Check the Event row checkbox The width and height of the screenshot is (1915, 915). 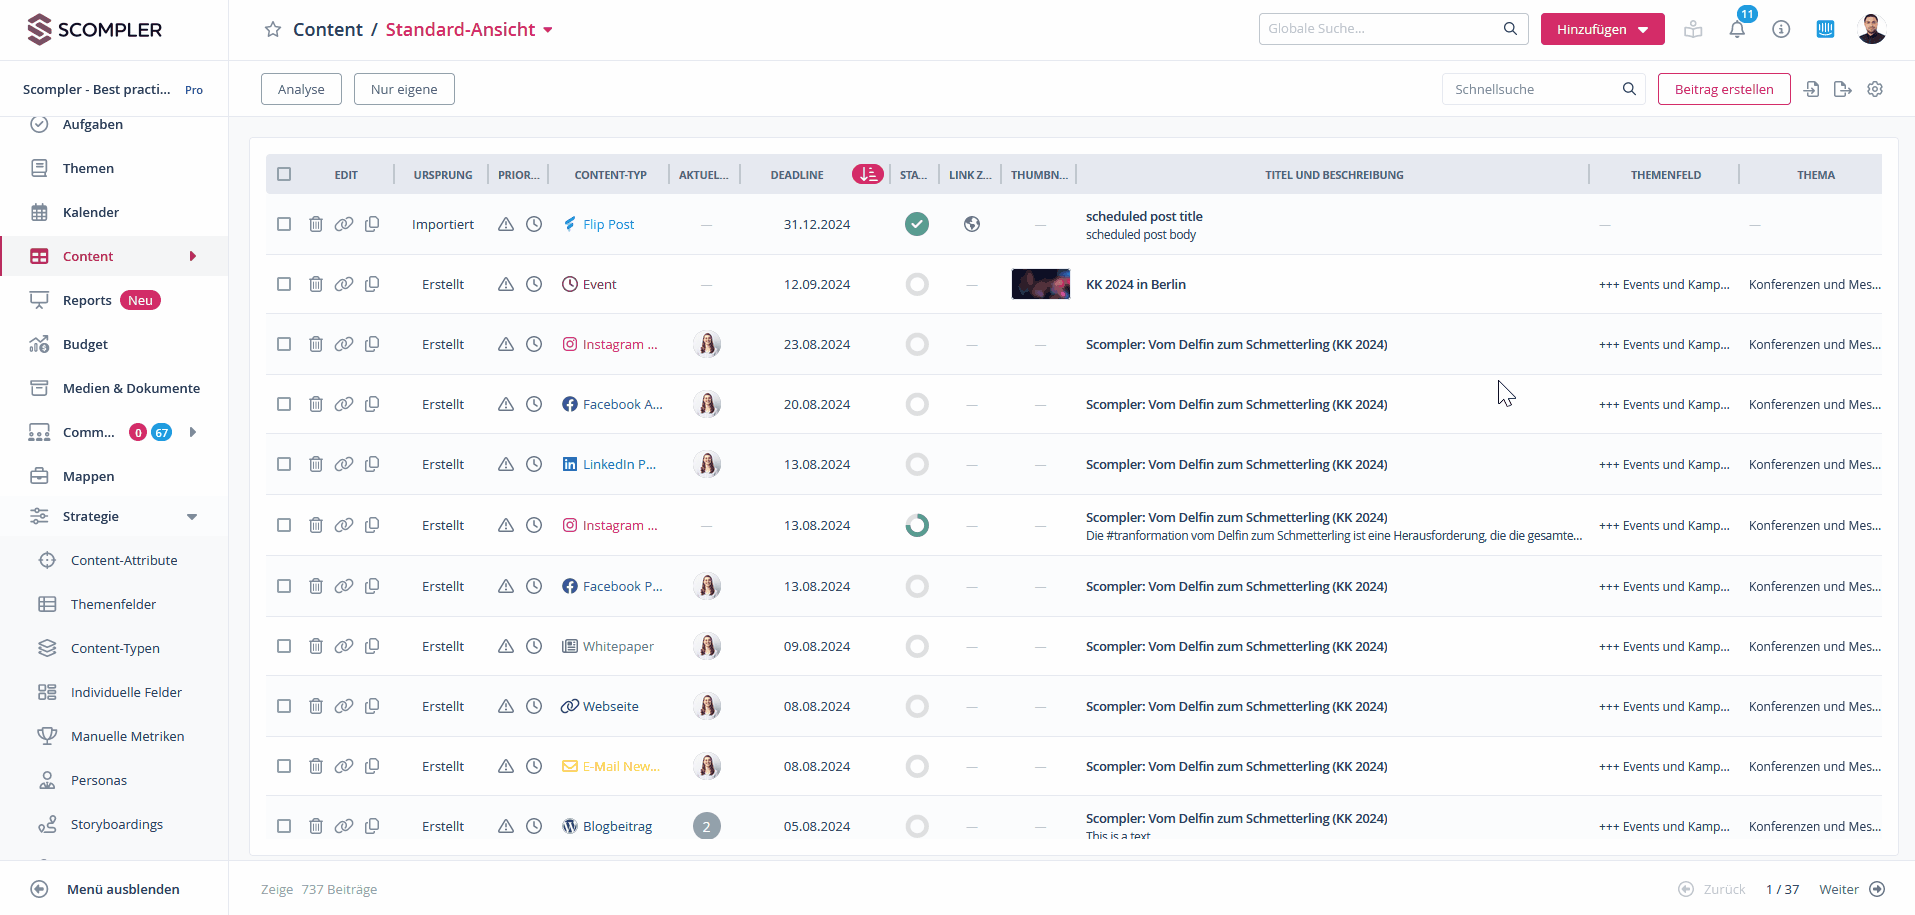point(284,284)
